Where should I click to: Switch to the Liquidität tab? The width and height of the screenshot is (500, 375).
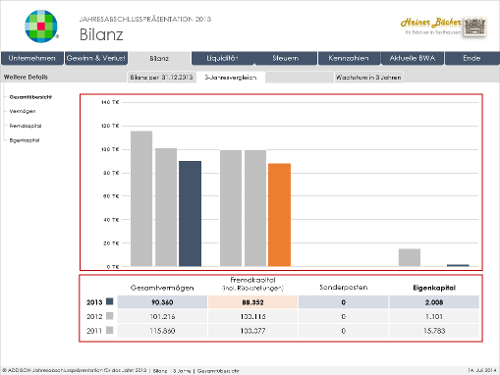tap(222, 58)
